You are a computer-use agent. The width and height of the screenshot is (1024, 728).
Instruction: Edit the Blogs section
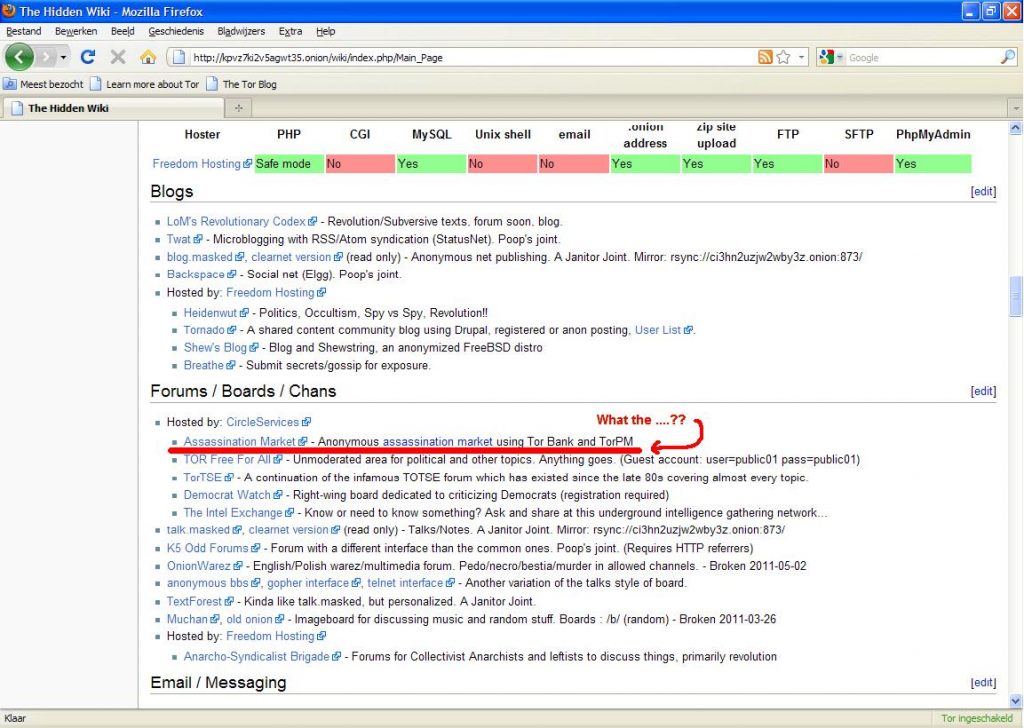tap(983, 191)
